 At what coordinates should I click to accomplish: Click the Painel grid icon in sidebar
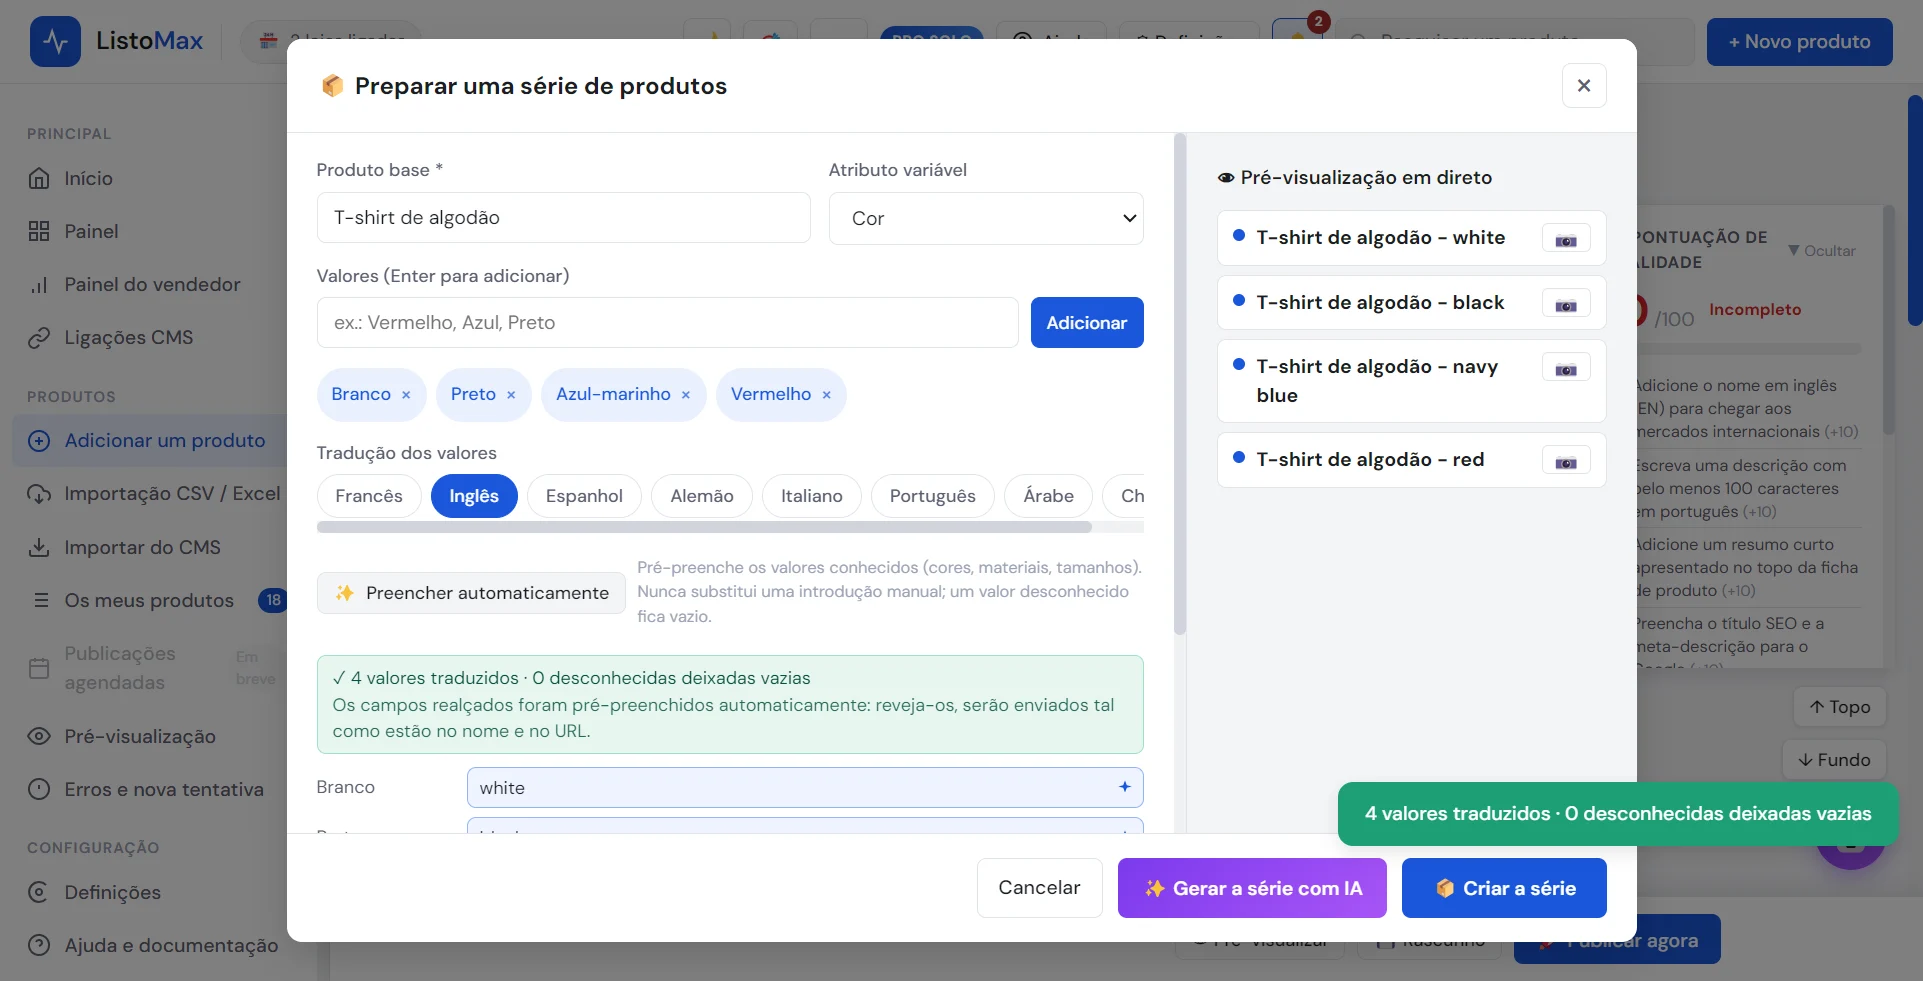(x=39, y=231)
